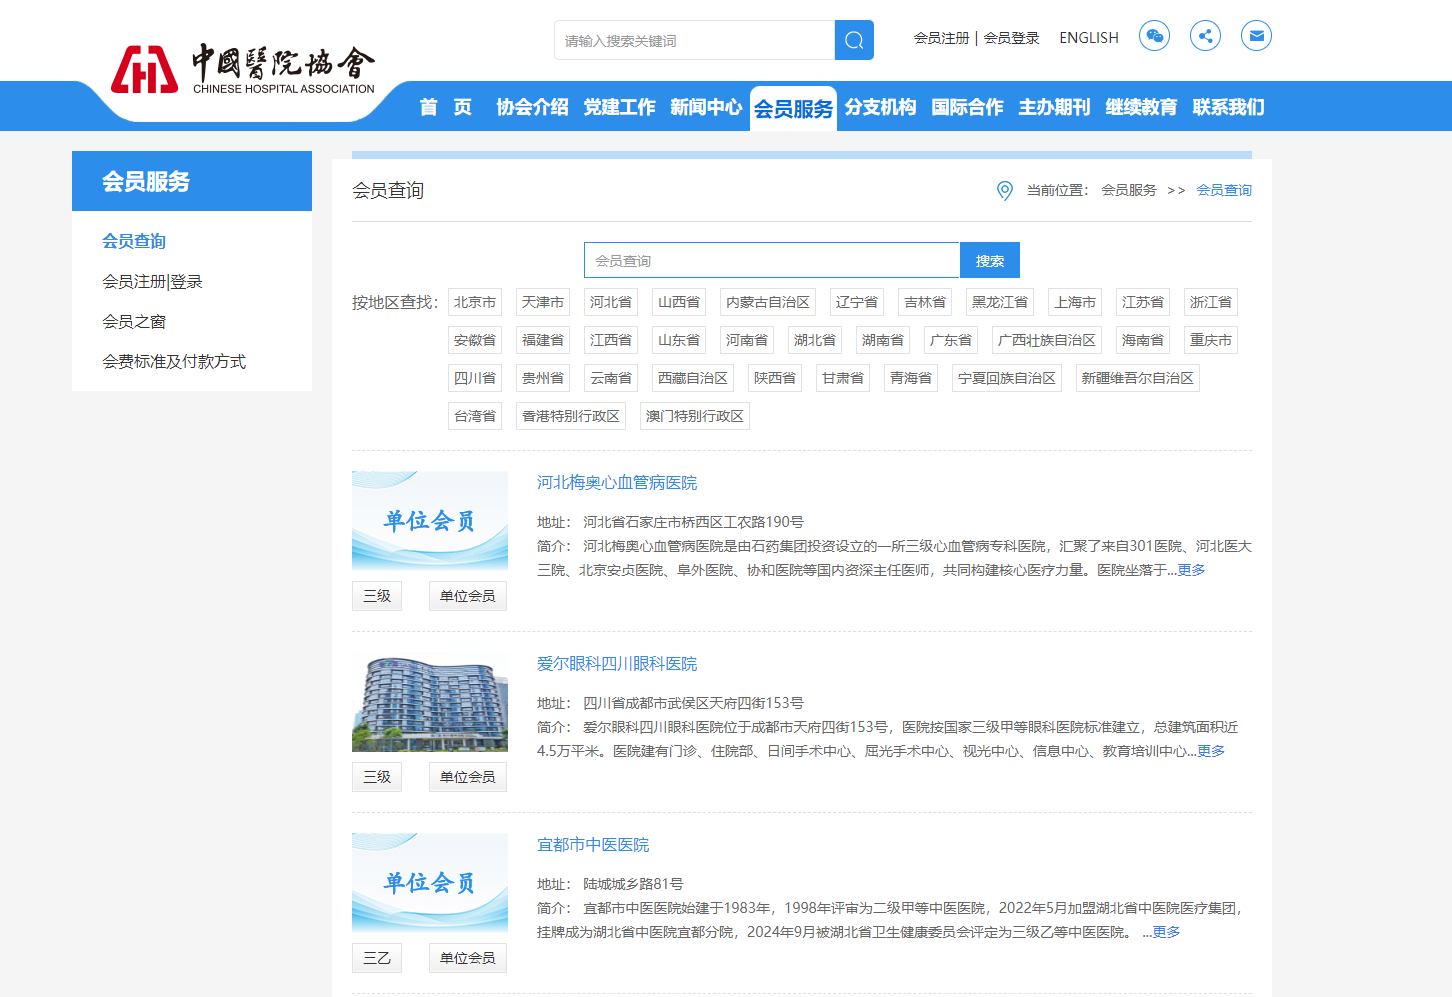The image size is (1452, 997).
Task: Filter members by 河北省
Action: pos(611,302)
